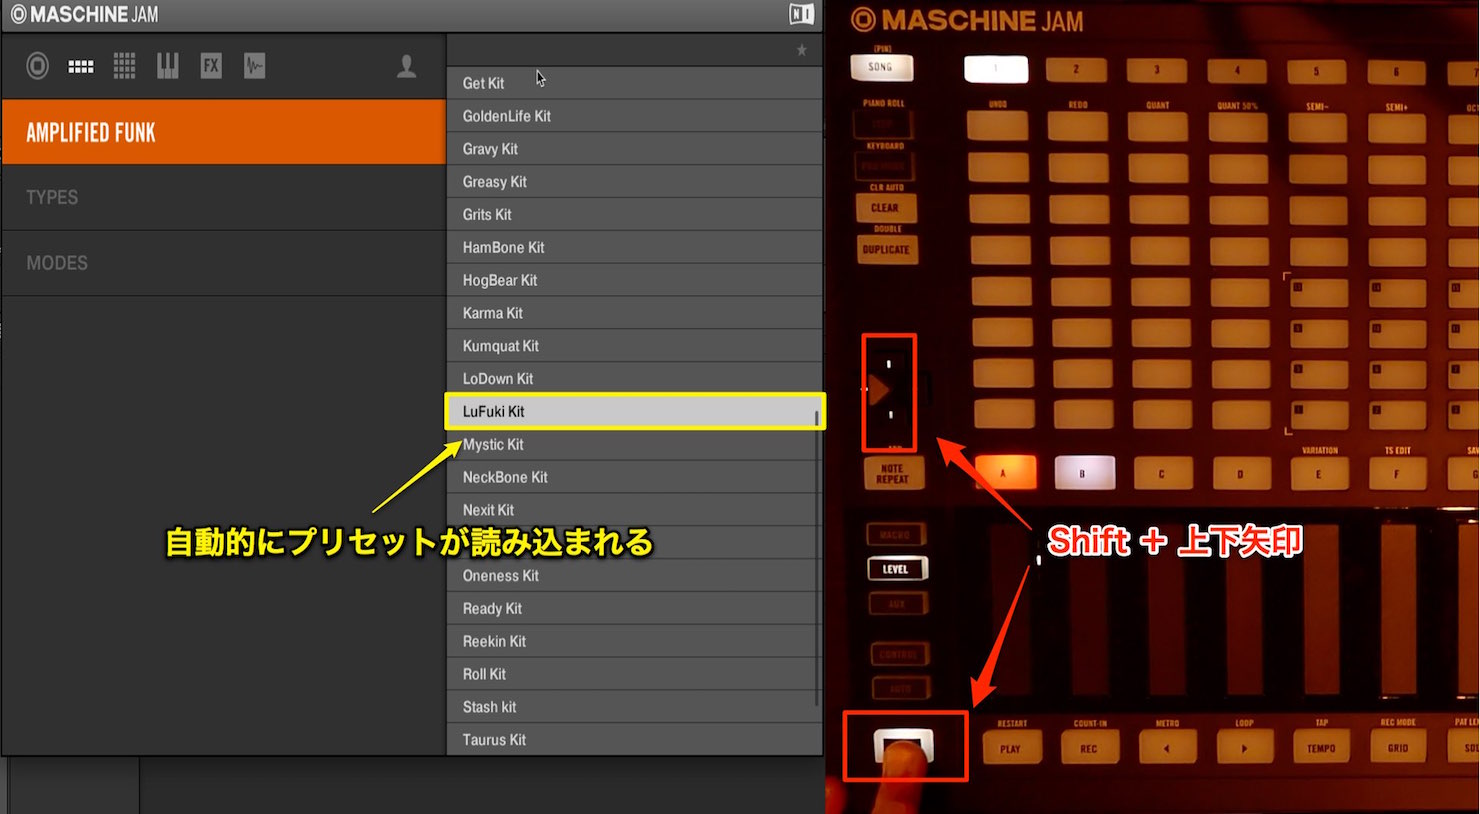The width and height of the screenshot is (1480, 814).
Task: Select Roll Kit preset
Action: point(634,674)
